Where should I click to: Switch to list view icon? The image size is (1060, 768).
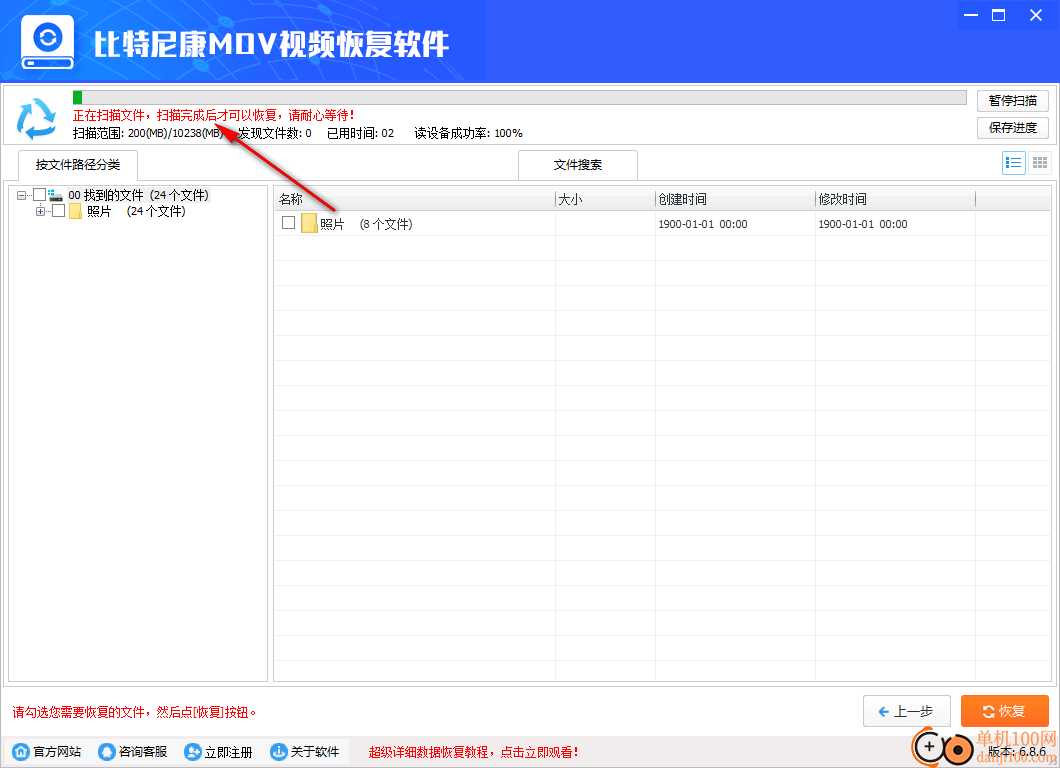click(x=1013, y=163)
